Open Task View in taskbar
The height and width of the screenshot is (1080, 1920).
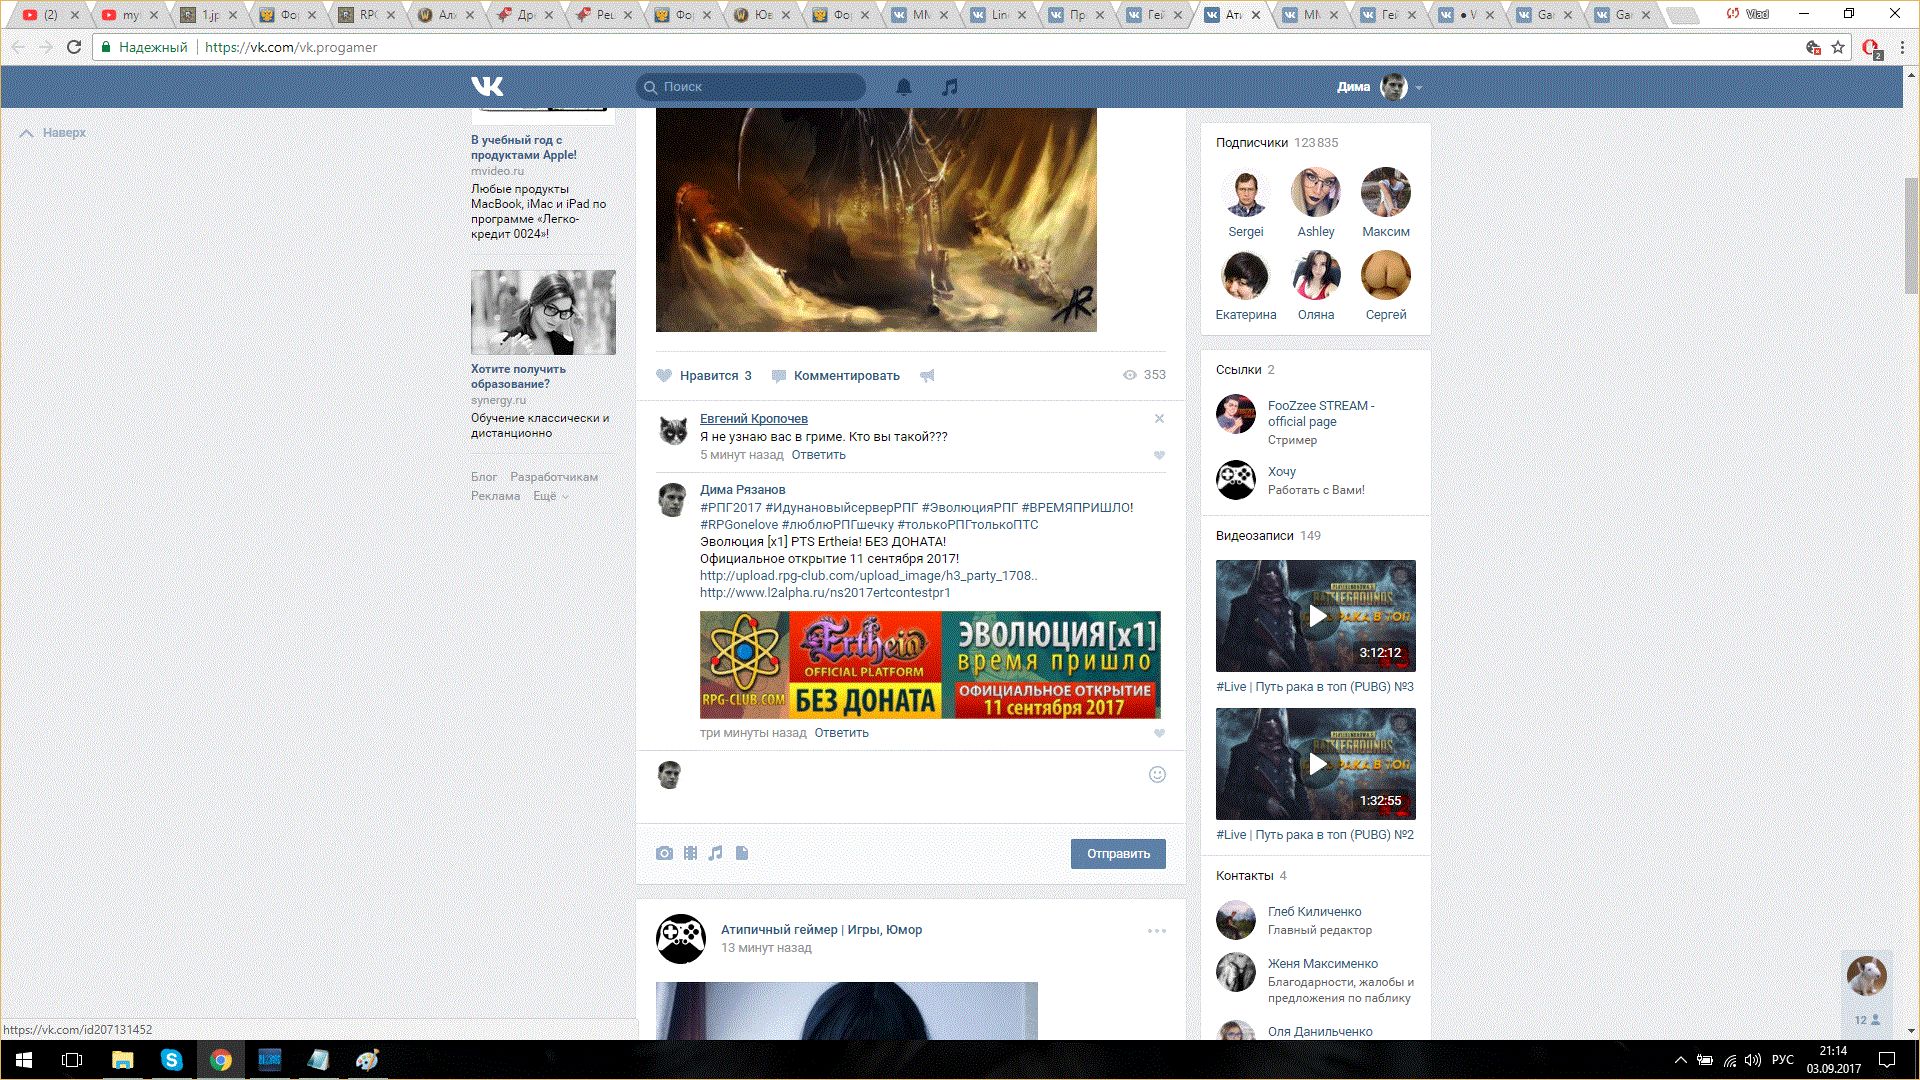tap(72, 1060)
